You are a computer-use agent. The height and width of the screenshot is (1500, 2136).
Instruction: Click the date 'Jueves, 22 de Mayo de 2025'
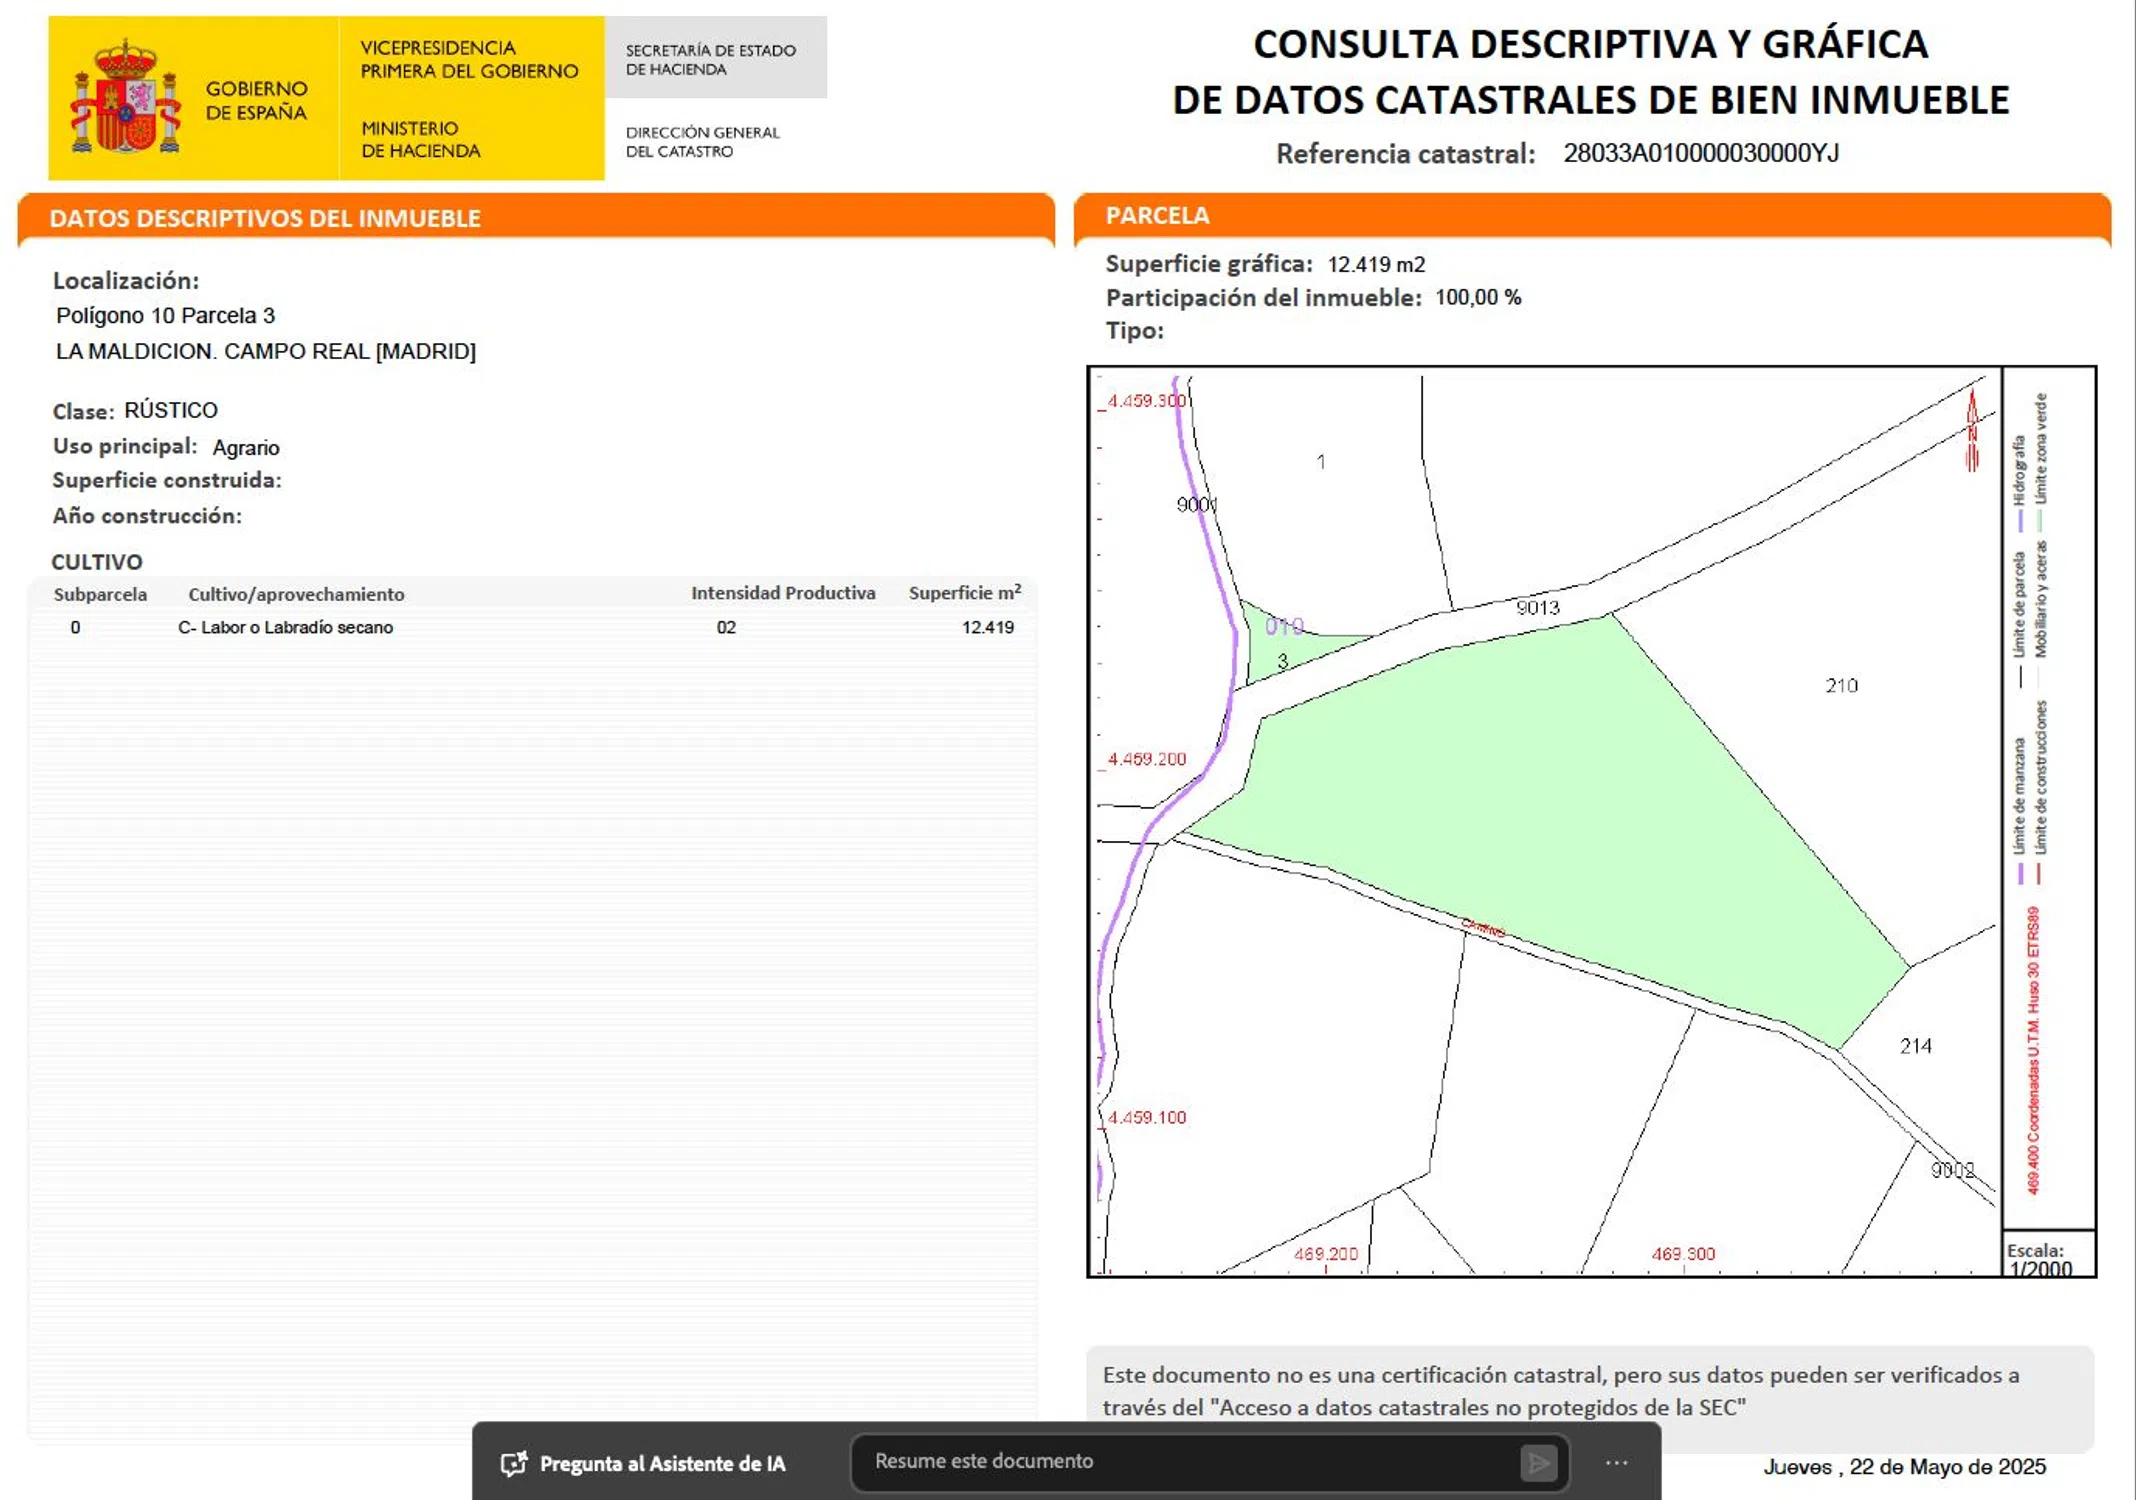tap(1904, 1467)
